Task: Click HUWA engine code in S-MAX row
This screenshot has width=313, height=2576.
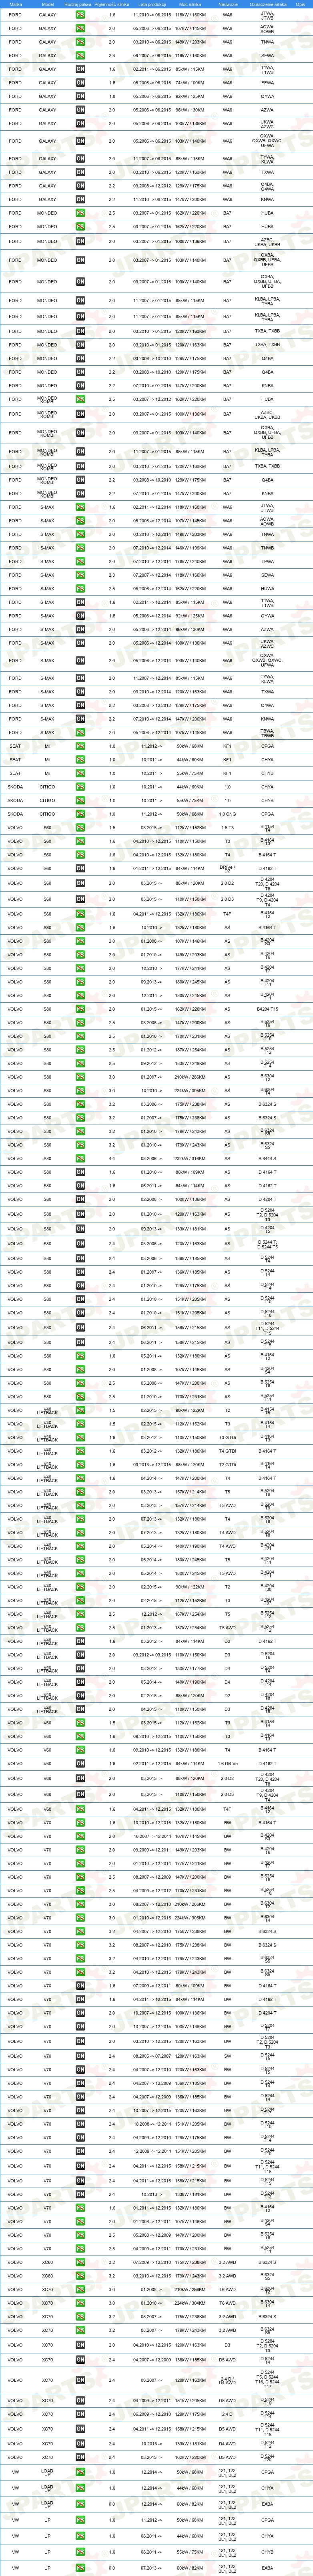Action: pyautogui.click(x=267, y=589)
